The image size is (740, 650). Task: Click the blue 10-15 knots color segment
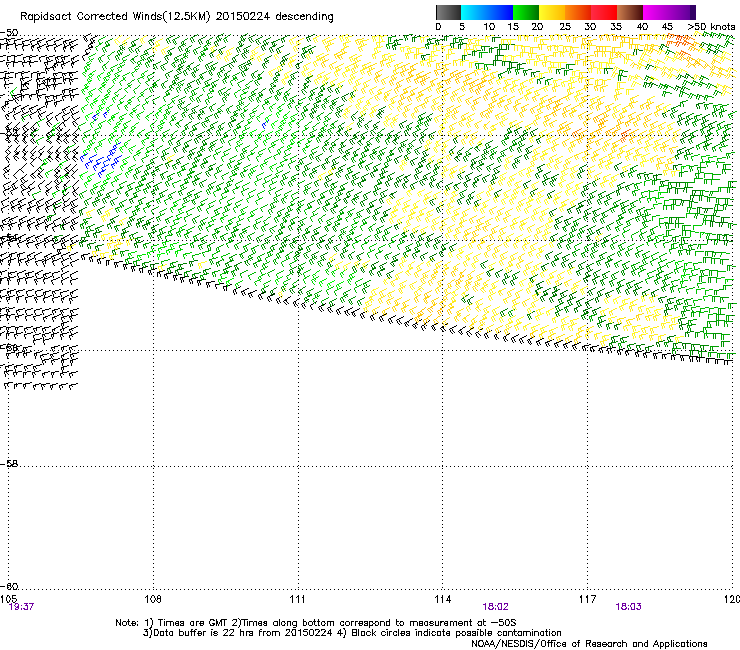click(x=500, y=12)
